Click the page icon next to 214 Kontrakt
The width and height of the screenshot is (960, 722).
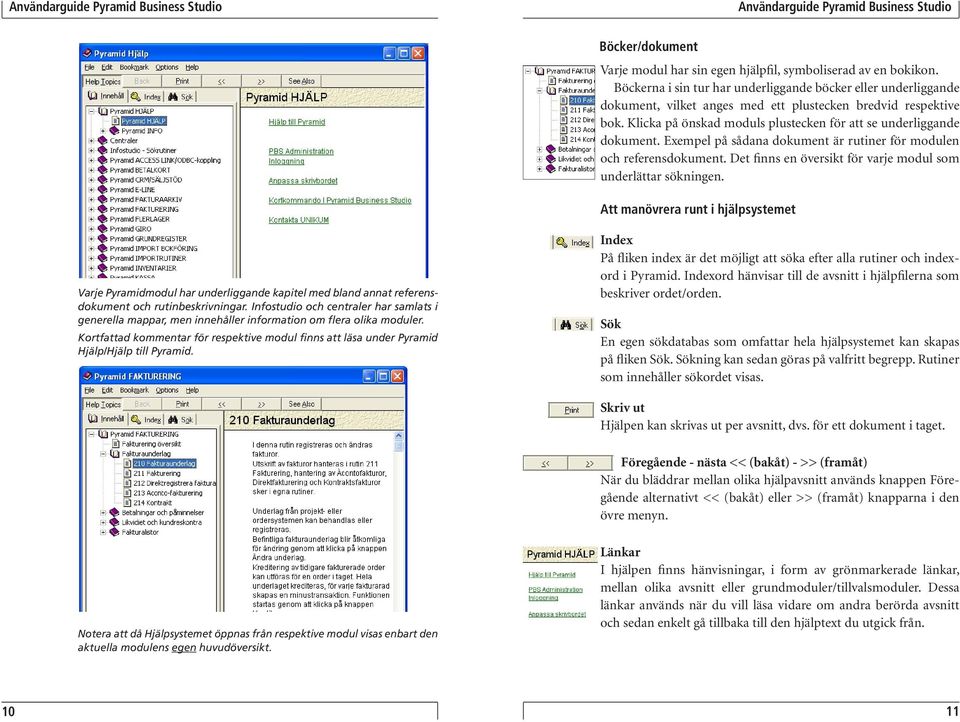point(127,503)
